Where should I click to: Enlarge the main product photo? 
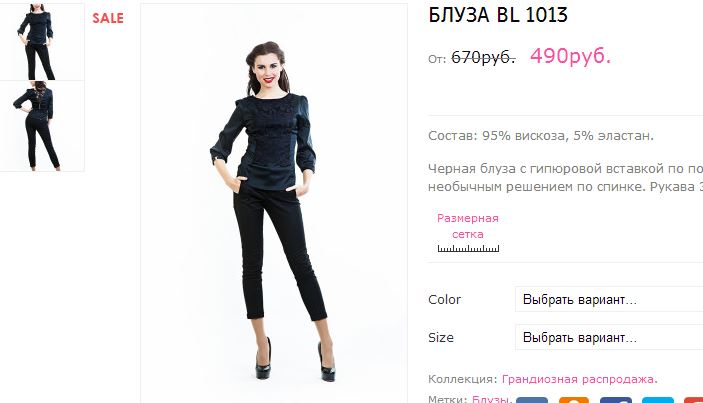coord(274,204)
